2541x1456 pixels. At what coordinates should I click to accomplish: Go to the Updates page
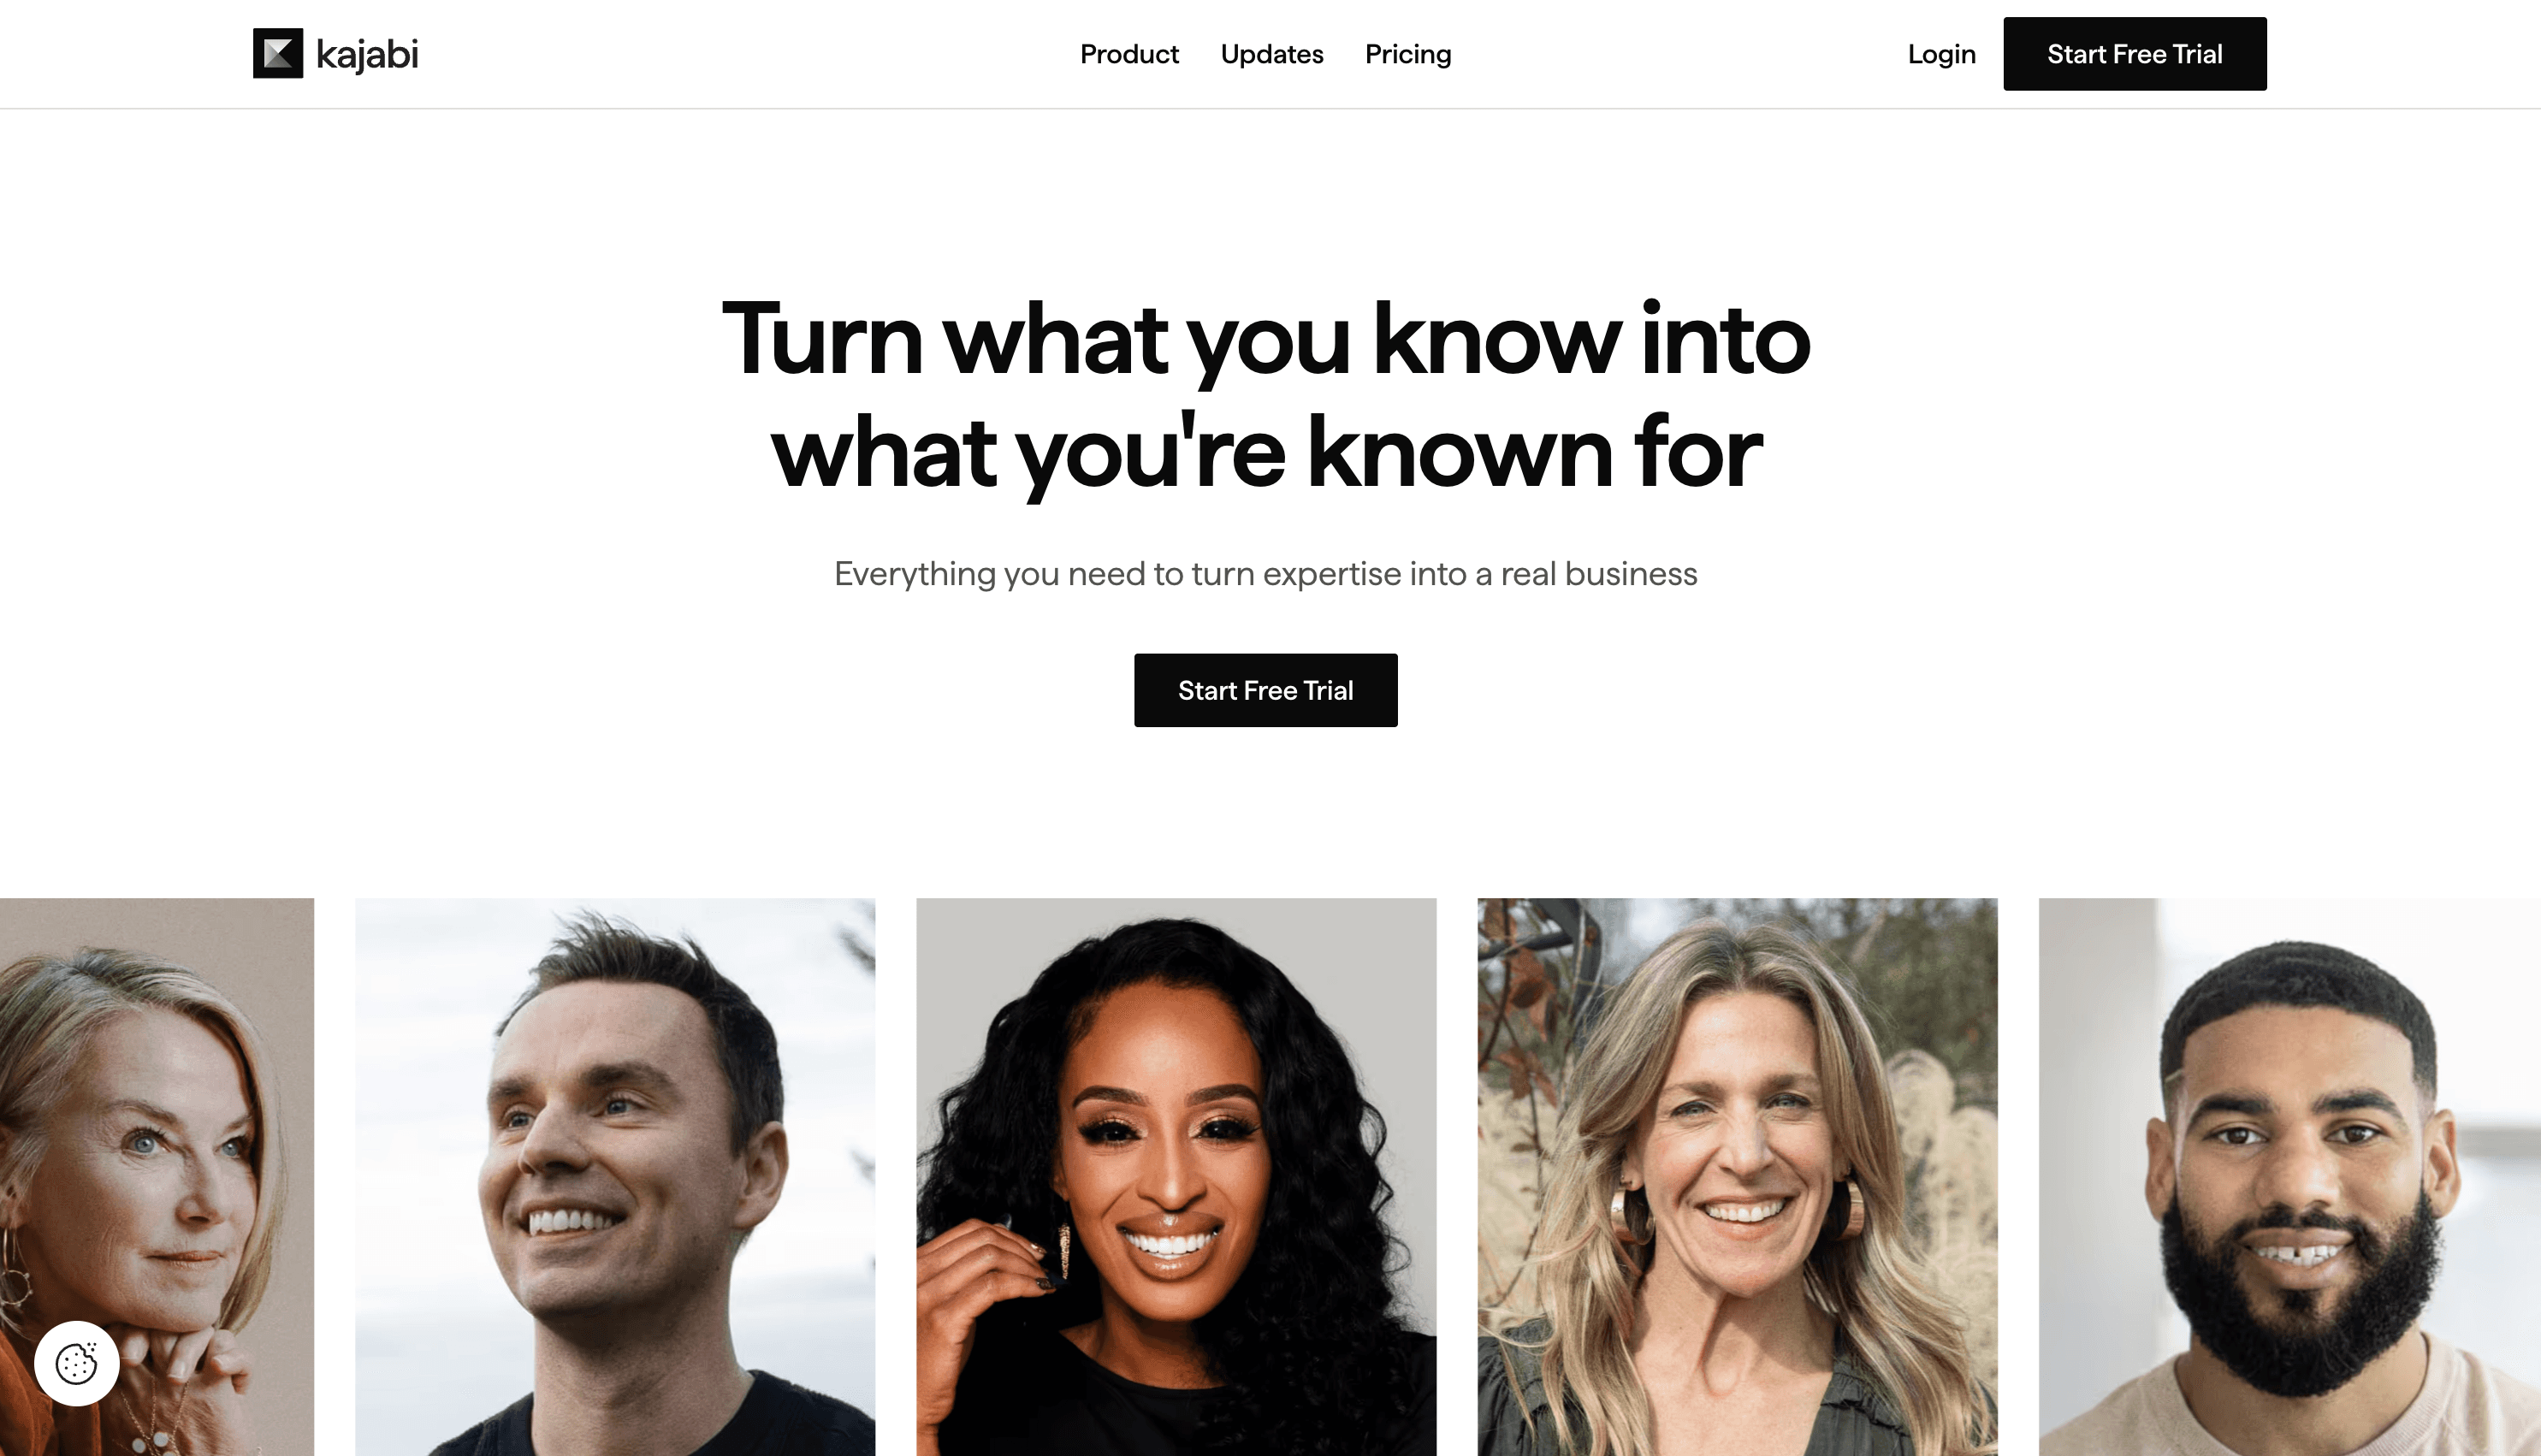click(x=1272, y=54)
